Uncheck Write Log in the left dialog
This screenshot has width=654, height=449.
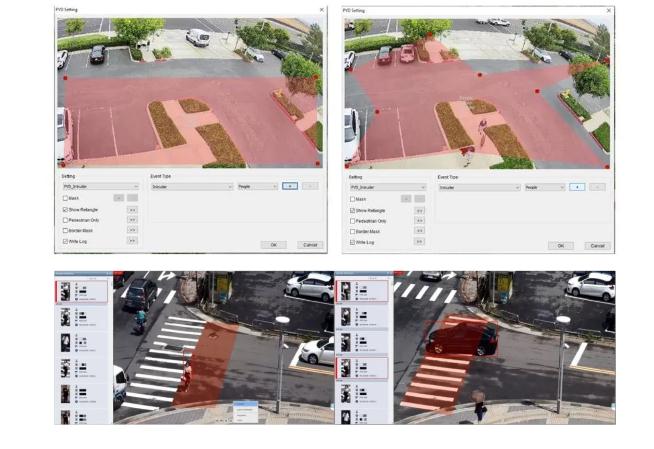pyautogui.click(x=65, y=242)
